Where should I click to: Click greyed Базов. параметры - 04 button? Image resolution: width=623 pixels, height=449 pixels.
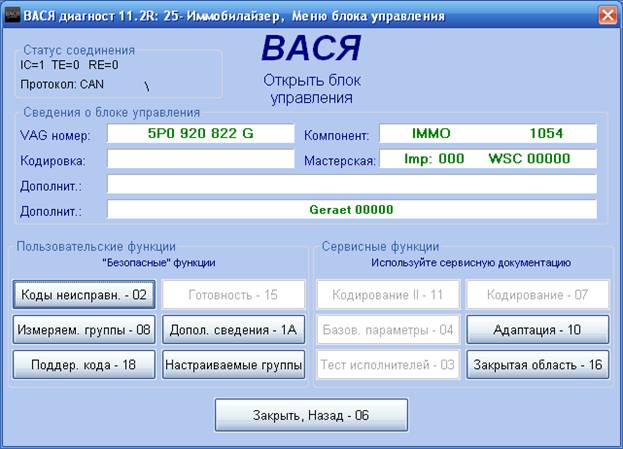point(388,329)
